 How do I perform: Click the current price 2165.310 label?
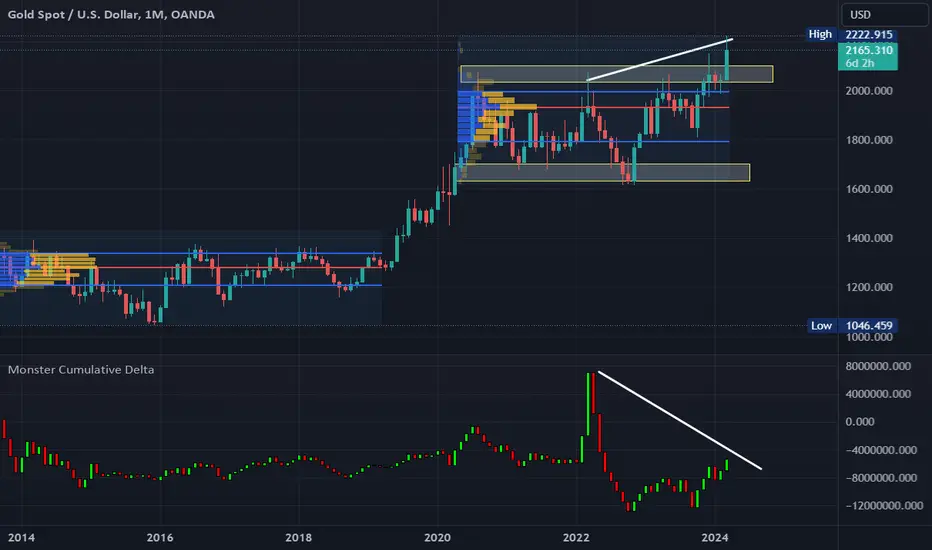(x=868, y=56)
